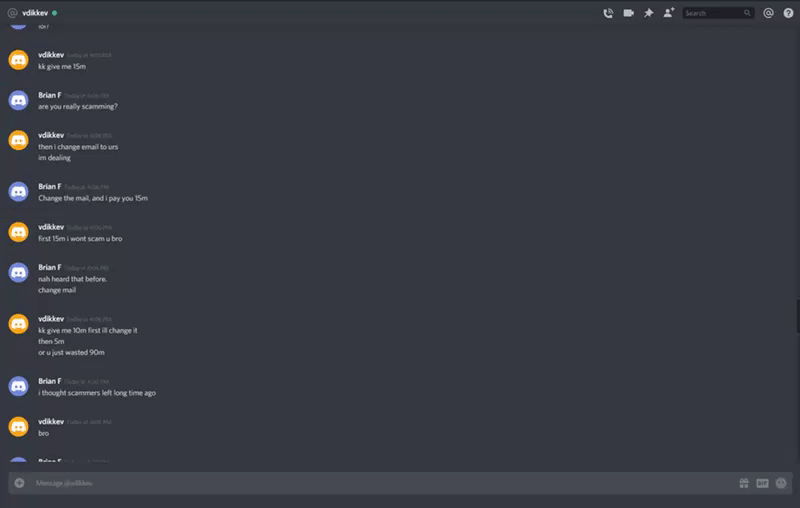Click Brian F's avatar beside 'are you really scamming?'

18,100
